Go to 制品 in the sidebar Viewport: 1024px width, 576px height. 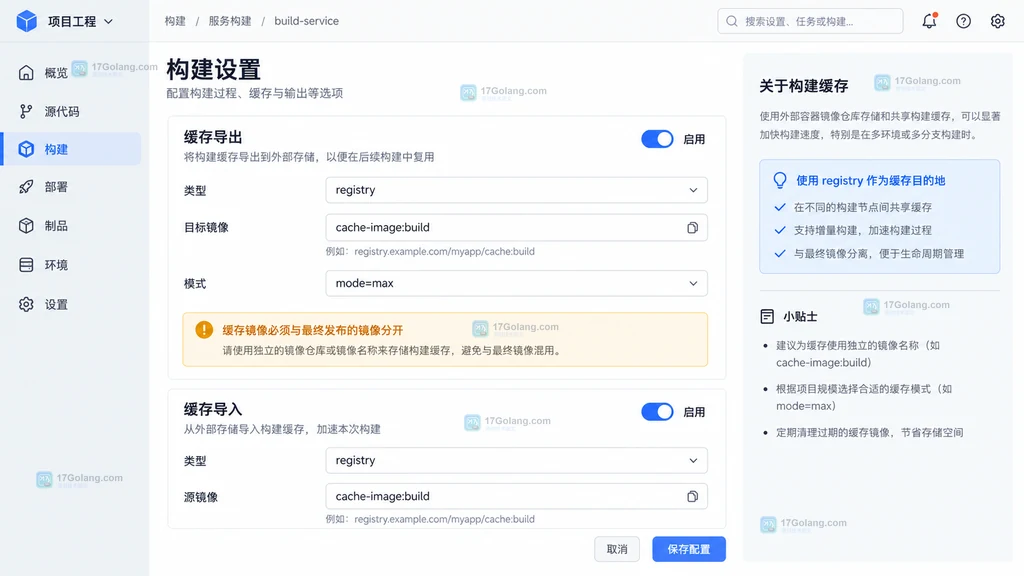[x=72, y=226]
